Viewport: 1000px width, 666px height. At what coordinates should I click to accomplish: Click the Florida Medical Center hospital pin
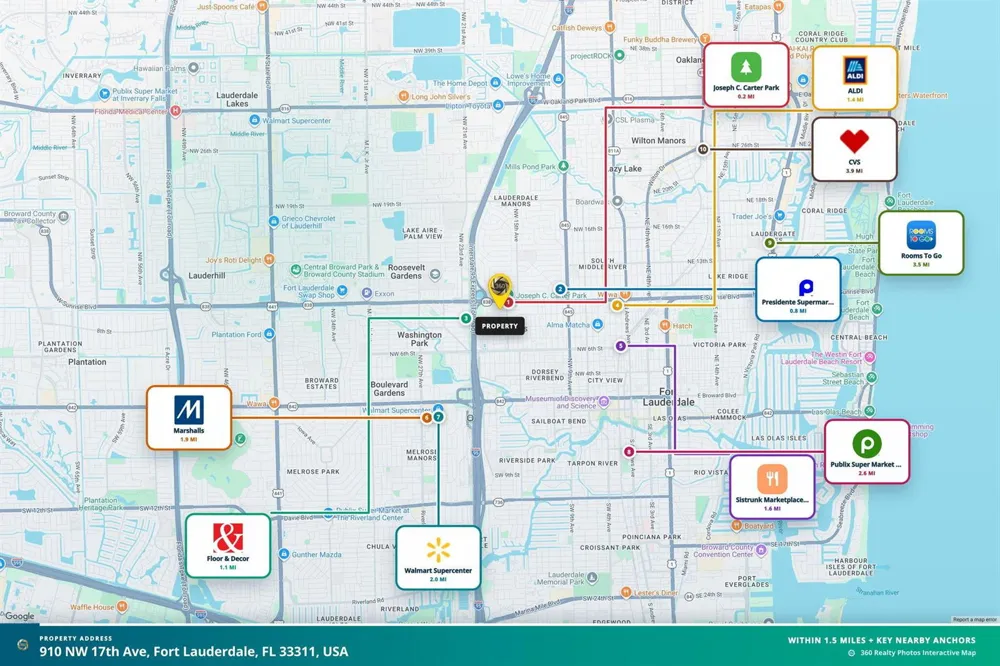coord(175,111)
